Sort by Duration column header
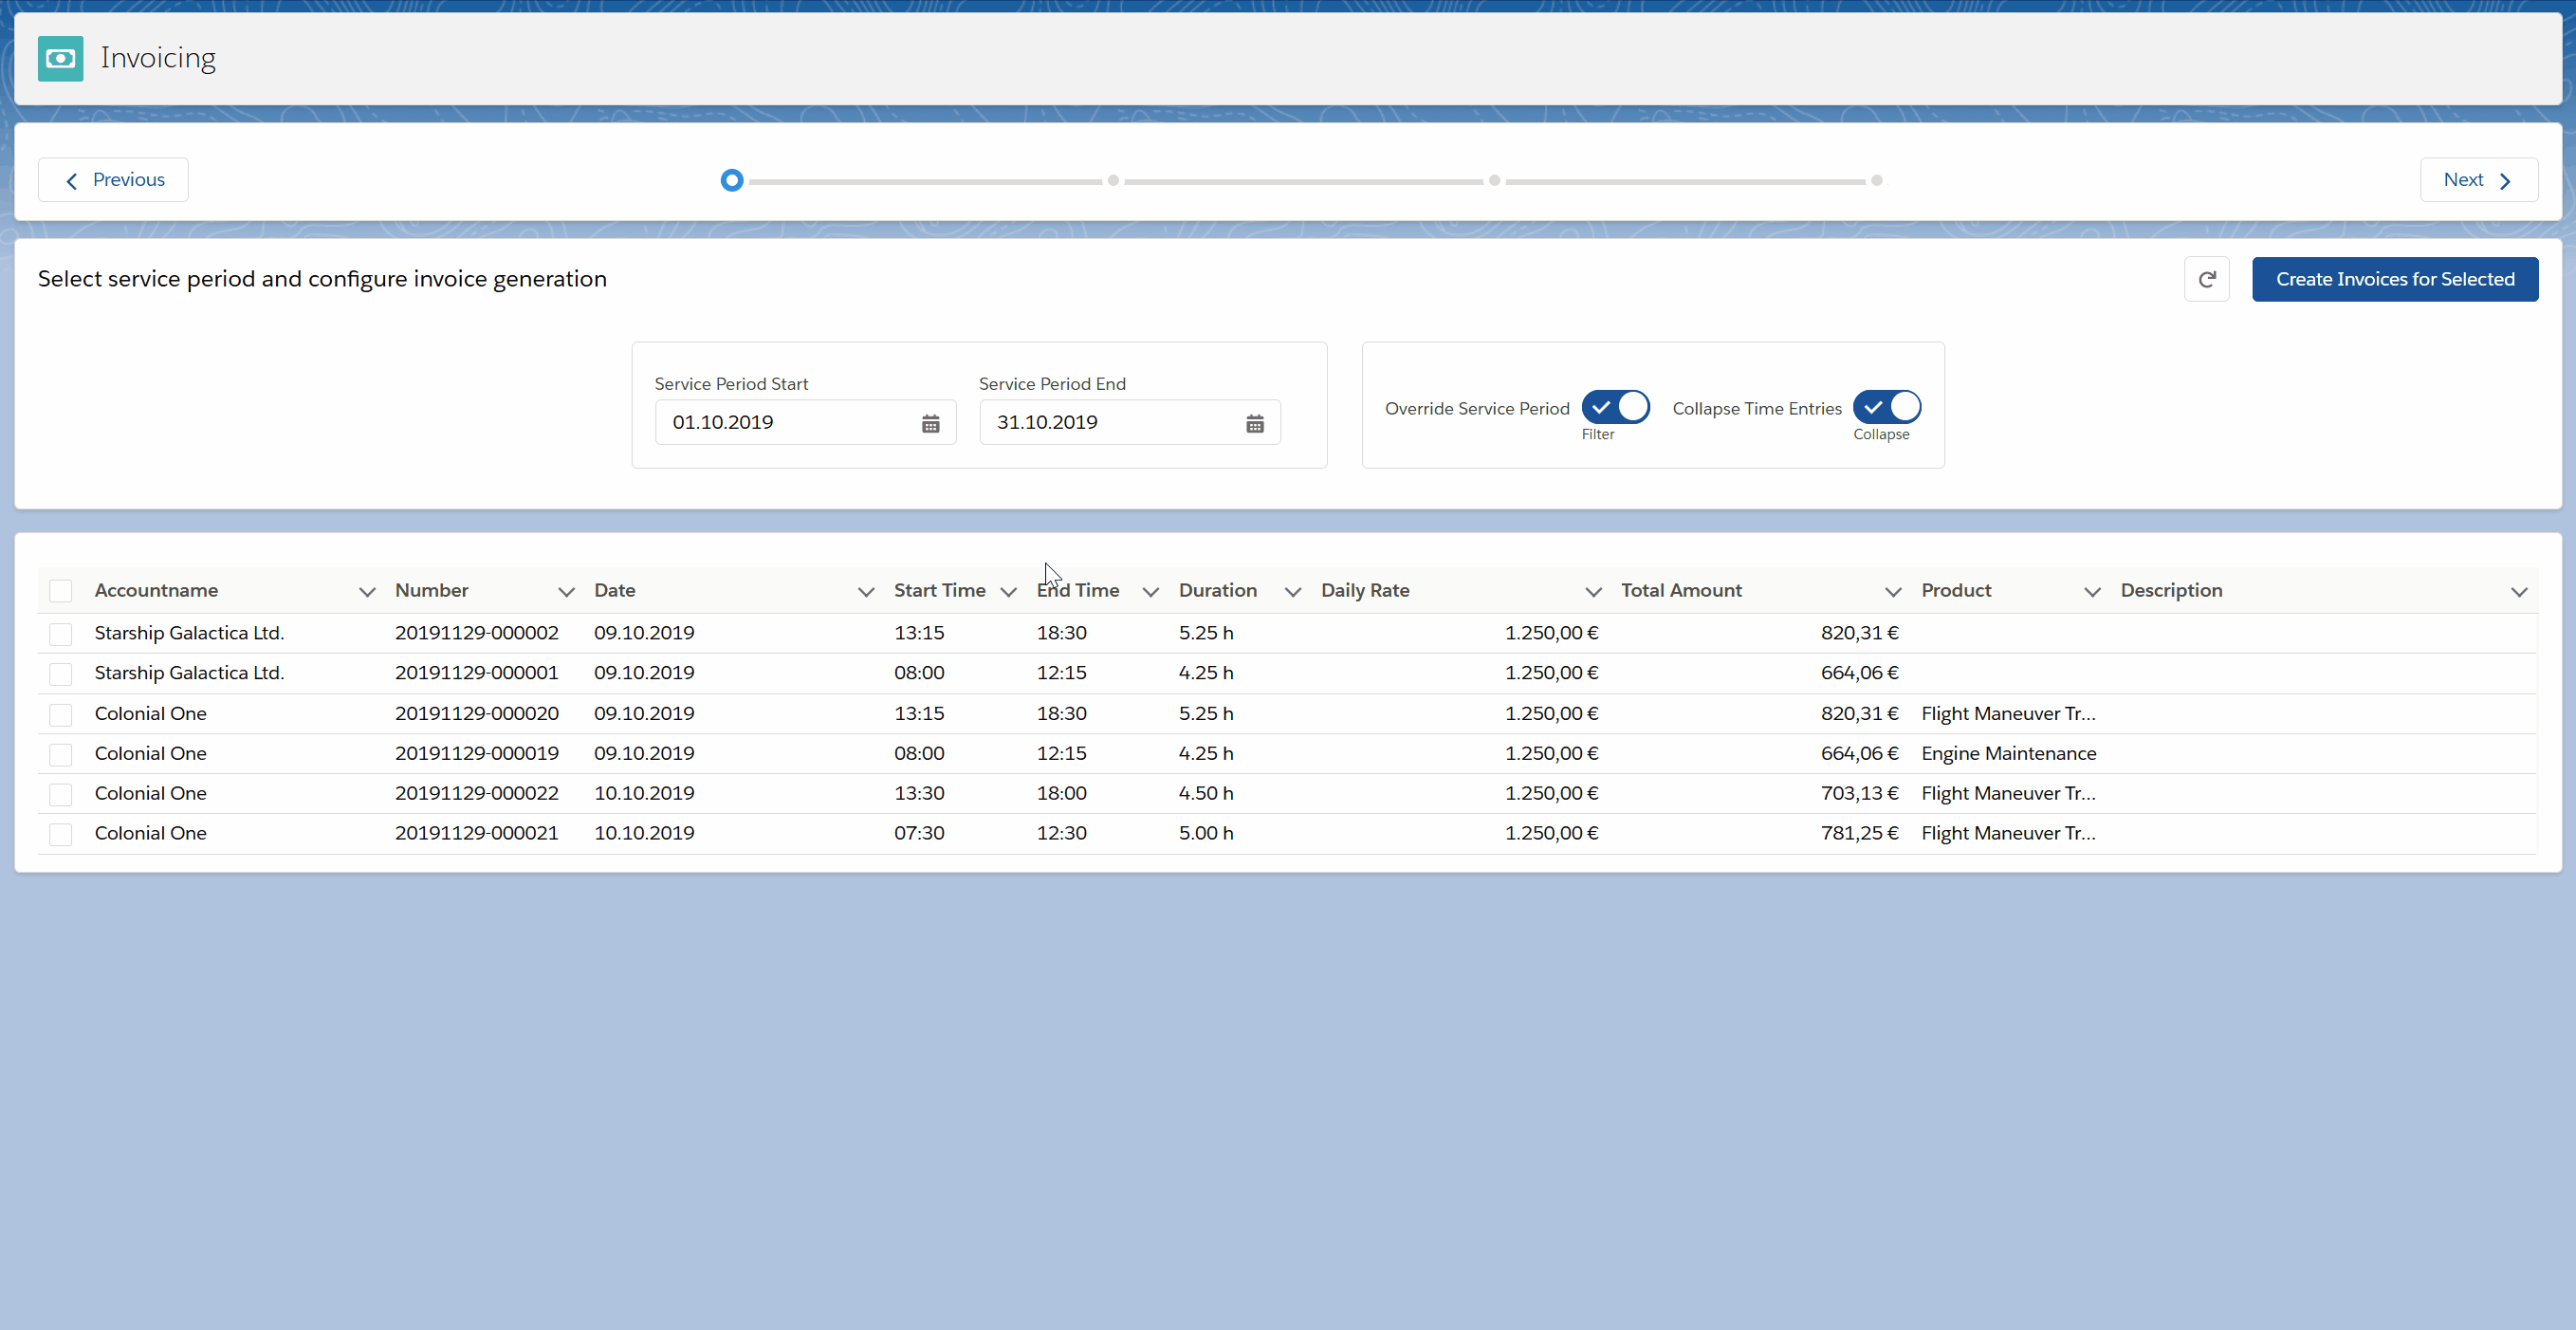This screenshot has height=1330, width=2576. [x=1217, y=591]
